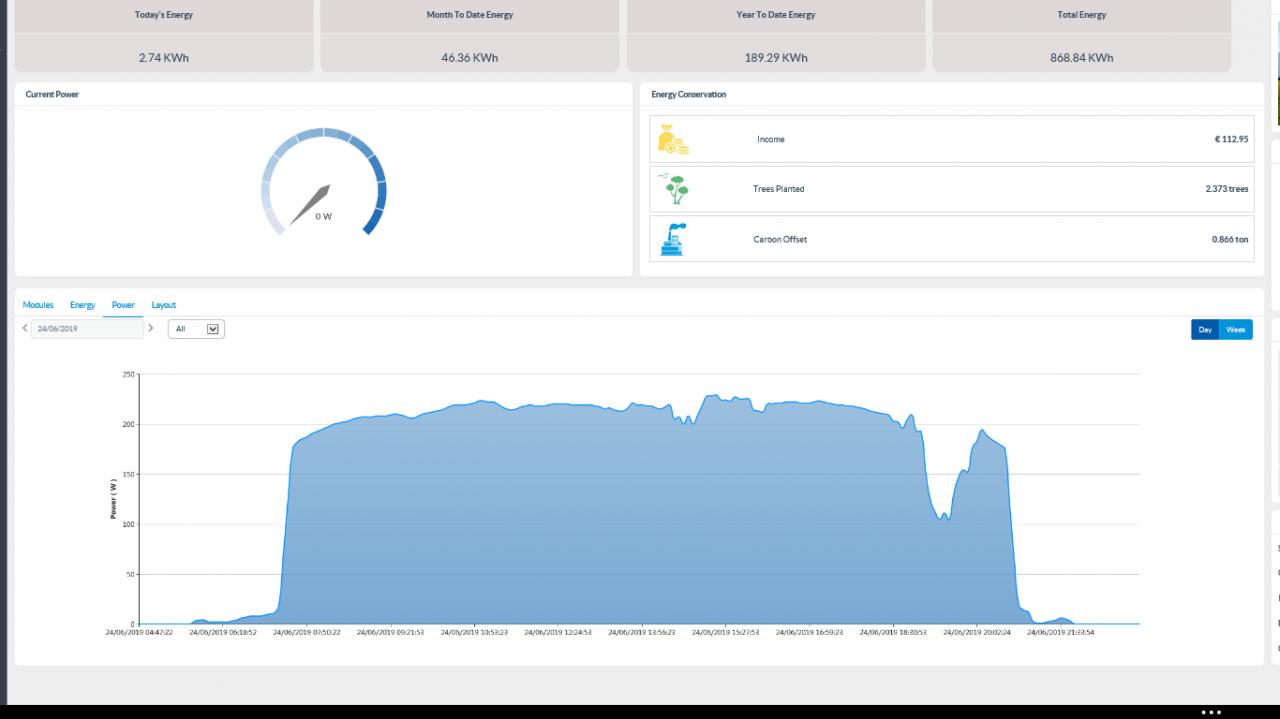Open the Layout tab
The width and height of the screenshot is (1280, 719).
tap(164, 305)
